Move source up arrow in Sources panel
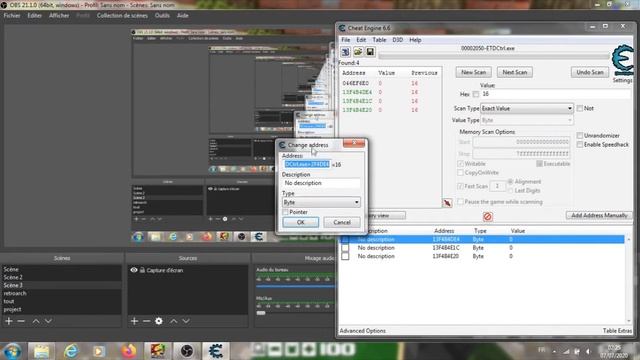 click(x=173, y=321)
